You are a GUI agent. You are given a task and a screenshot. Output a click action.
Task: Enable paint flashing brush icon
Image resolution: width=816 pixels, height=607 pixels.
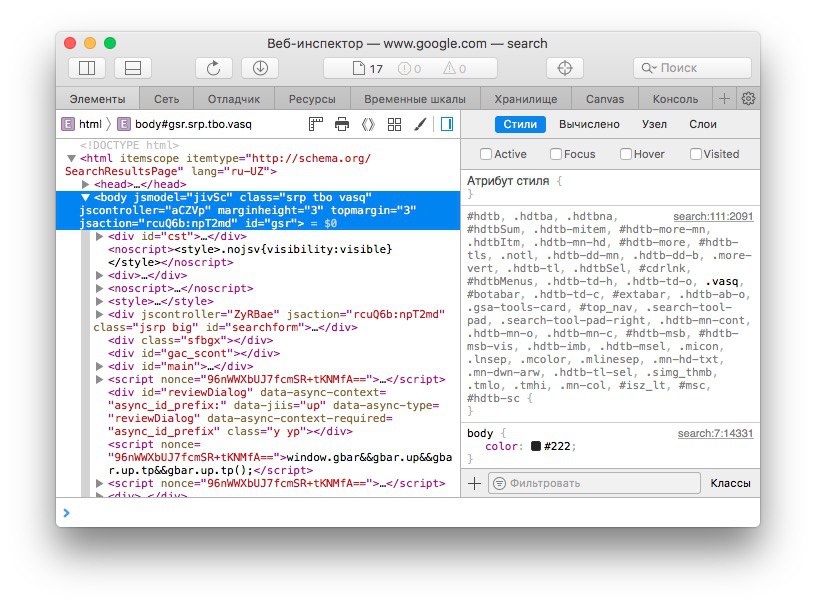click(420, 124)
